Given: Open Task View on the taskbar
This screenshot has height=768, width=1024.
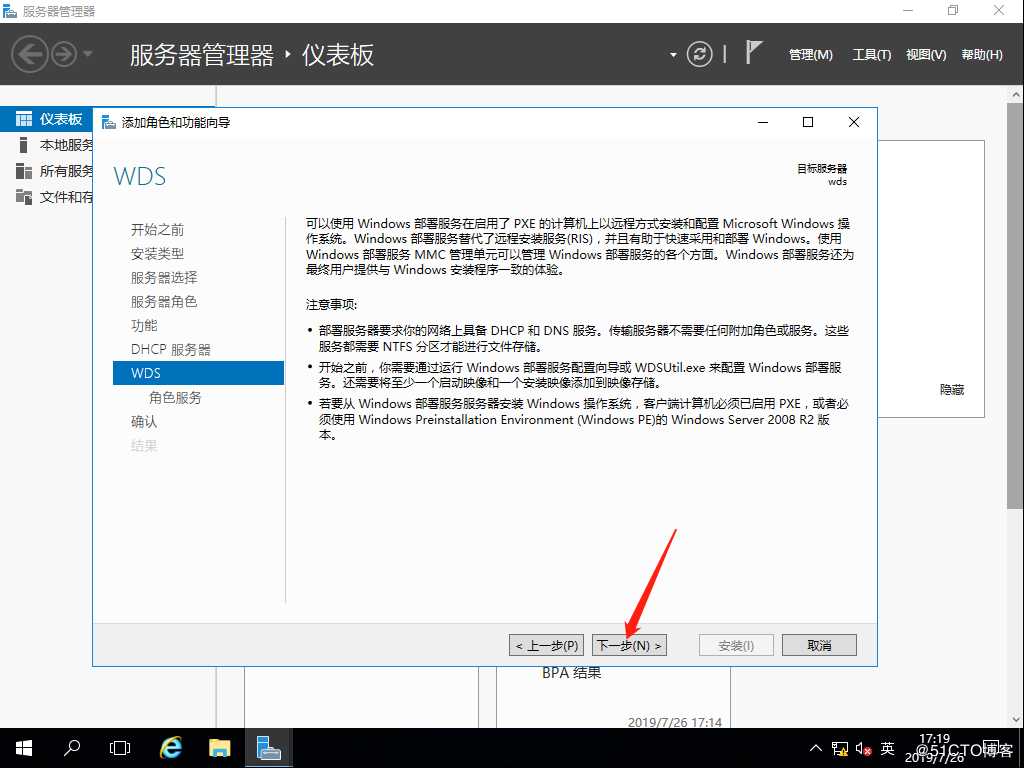Looking at the screenshot, I should tap(120, 748).
